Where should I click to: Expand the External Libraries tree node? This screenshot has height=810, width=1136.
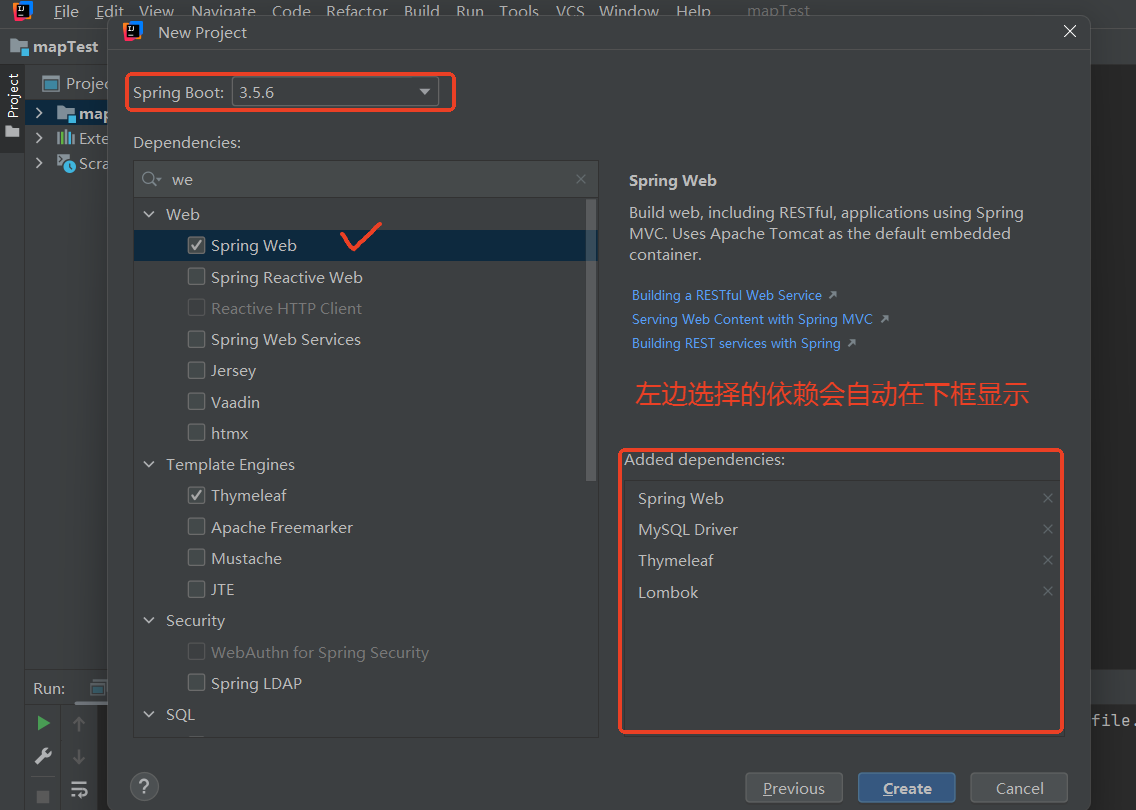[x=39, y=138]
